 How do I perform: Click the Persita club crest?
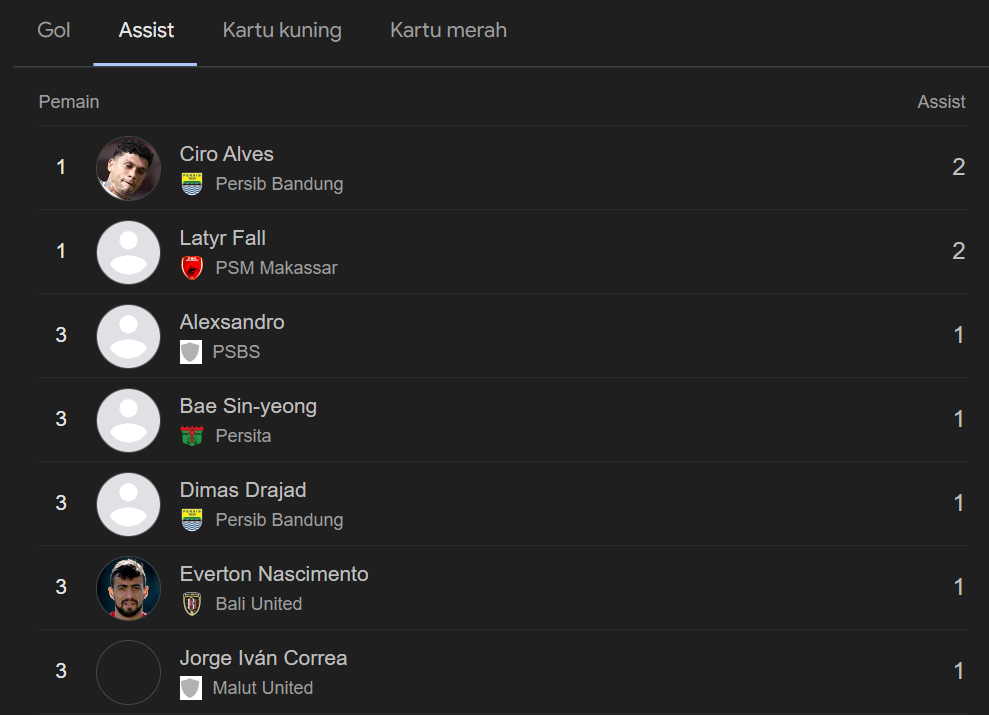tap(191, 436)
